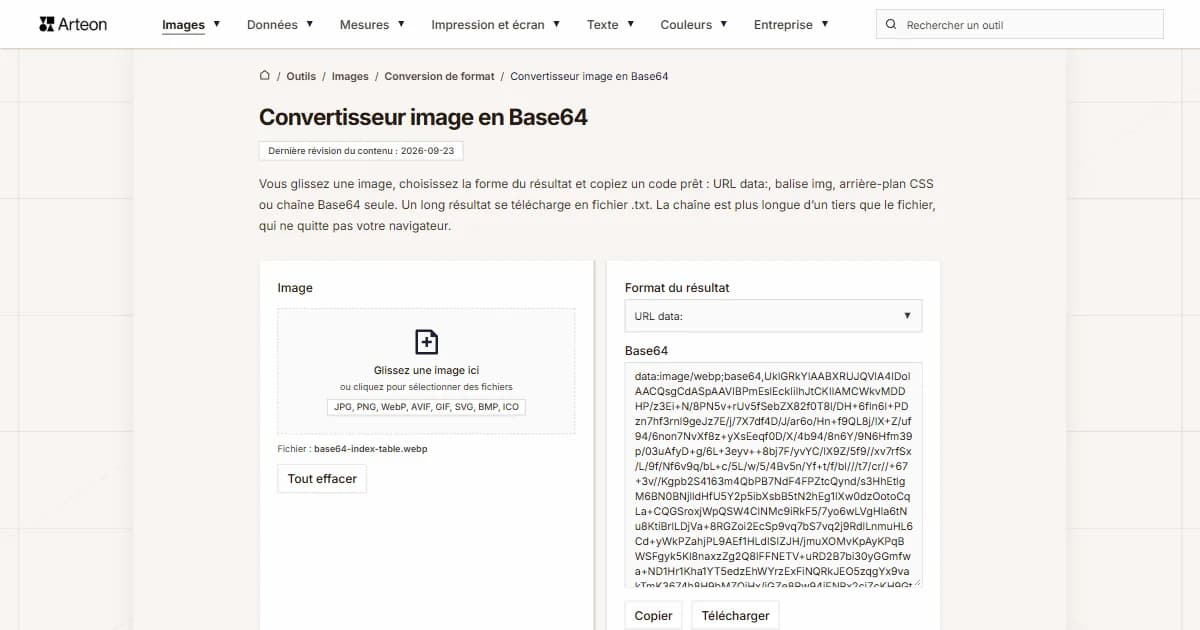Click the Arteon logo
Viewport: 1200px width, 630px height.
coord(73,24)
